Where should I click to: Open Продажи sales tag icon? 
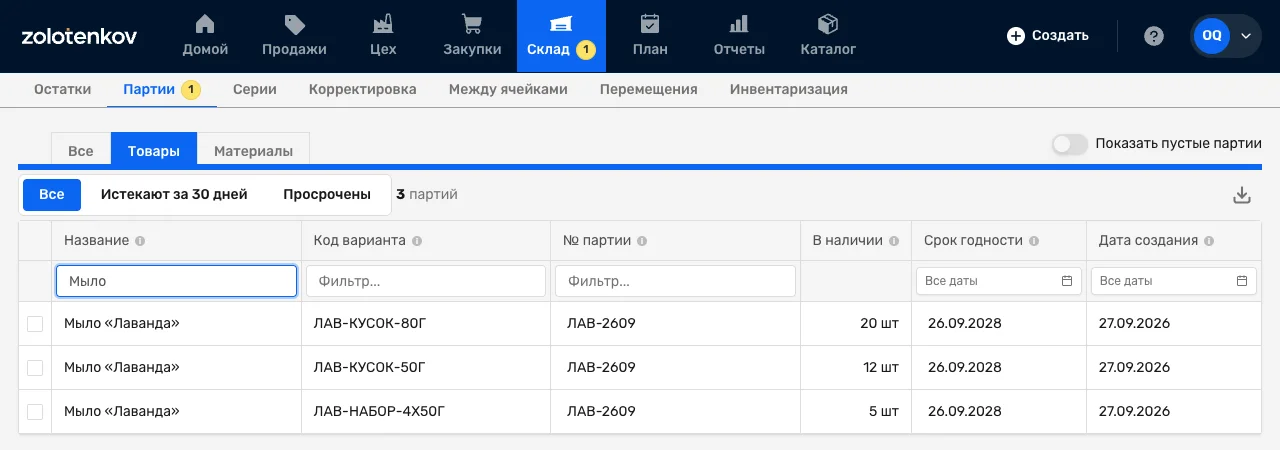click(x=294, y=24)
